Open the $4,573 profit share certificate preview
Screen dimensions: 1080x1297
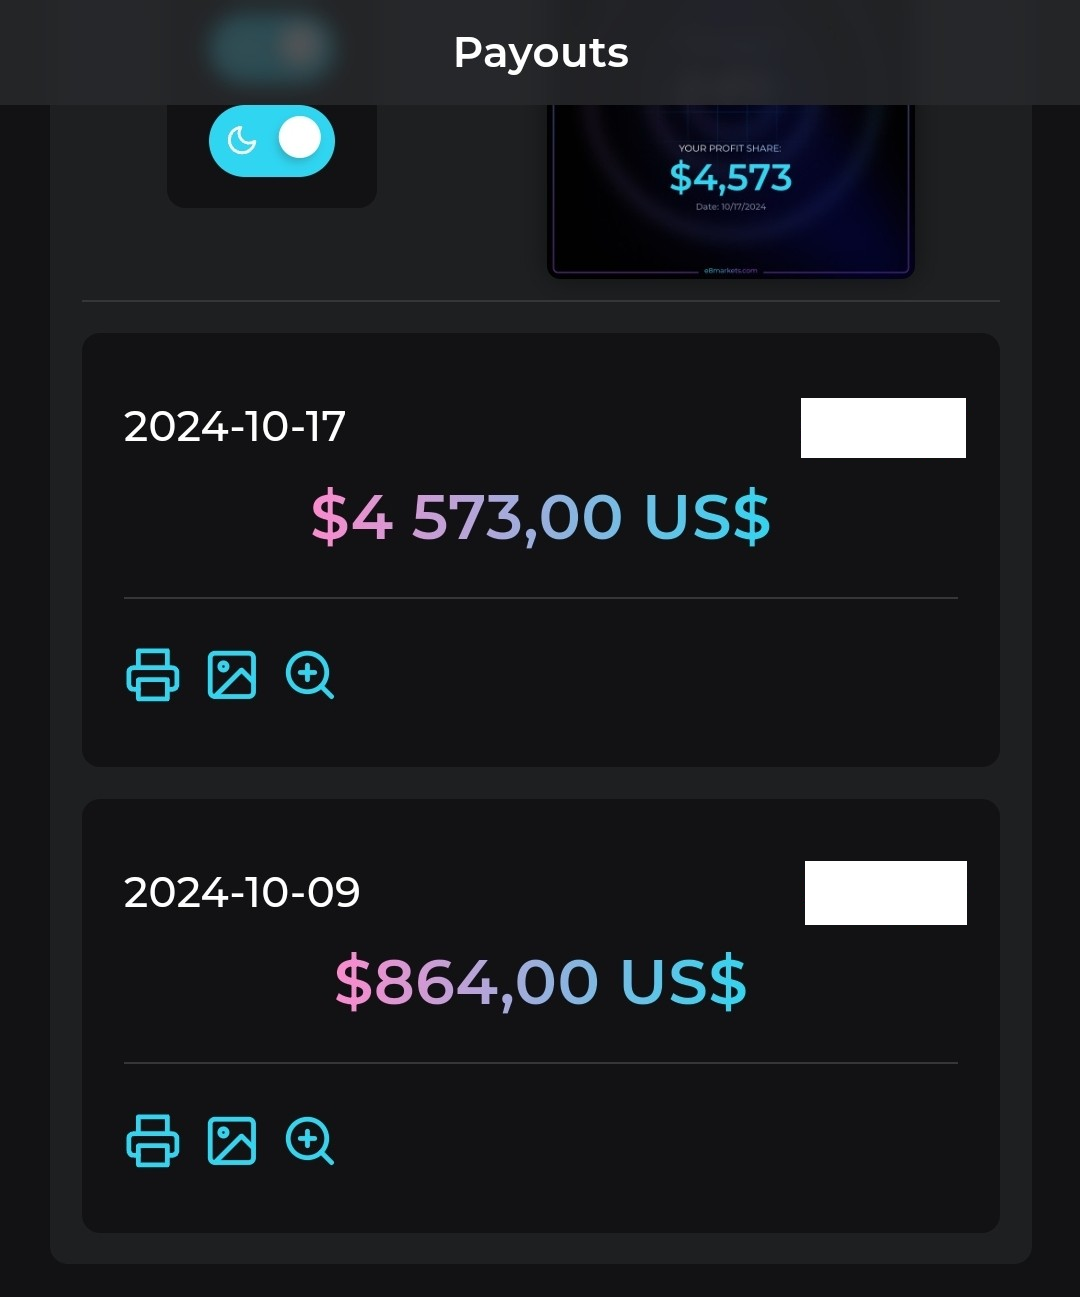(x=730, y=190)
